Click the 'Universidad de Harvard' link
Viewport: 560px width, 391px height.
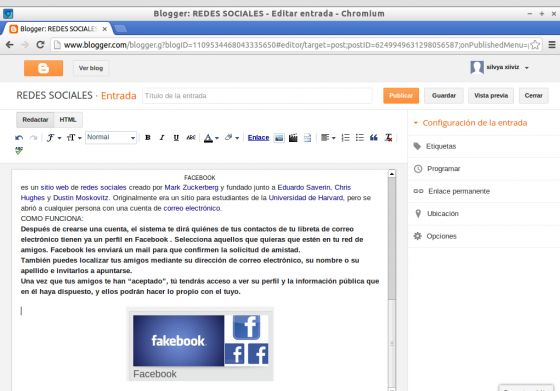(x=306, y=197)
